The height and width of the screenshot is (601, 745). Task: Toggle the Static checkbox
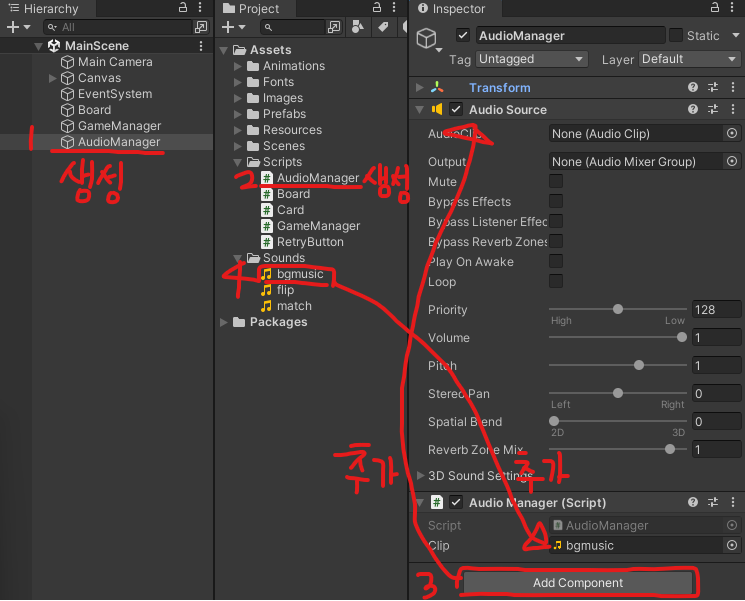(x=676, y=35)
